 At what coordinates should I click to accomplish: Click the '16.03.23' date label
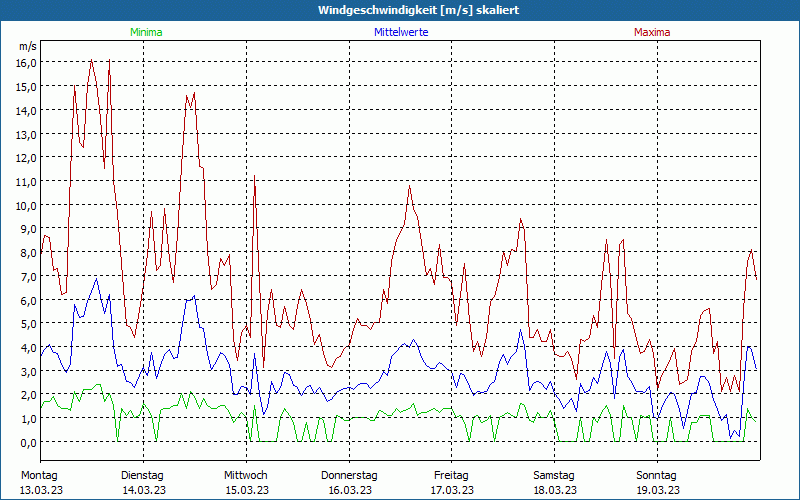(350, 490)
